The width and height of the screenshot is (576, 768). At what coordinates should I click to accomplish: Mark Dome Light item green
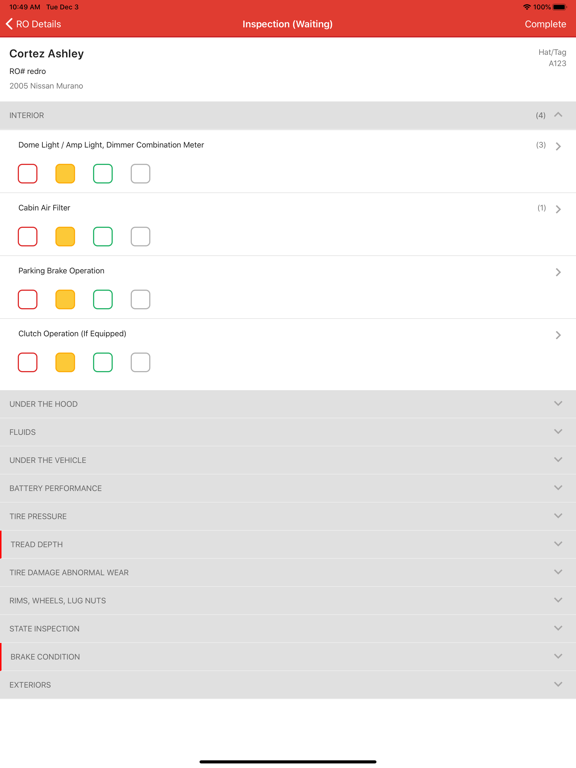point(103,174)
